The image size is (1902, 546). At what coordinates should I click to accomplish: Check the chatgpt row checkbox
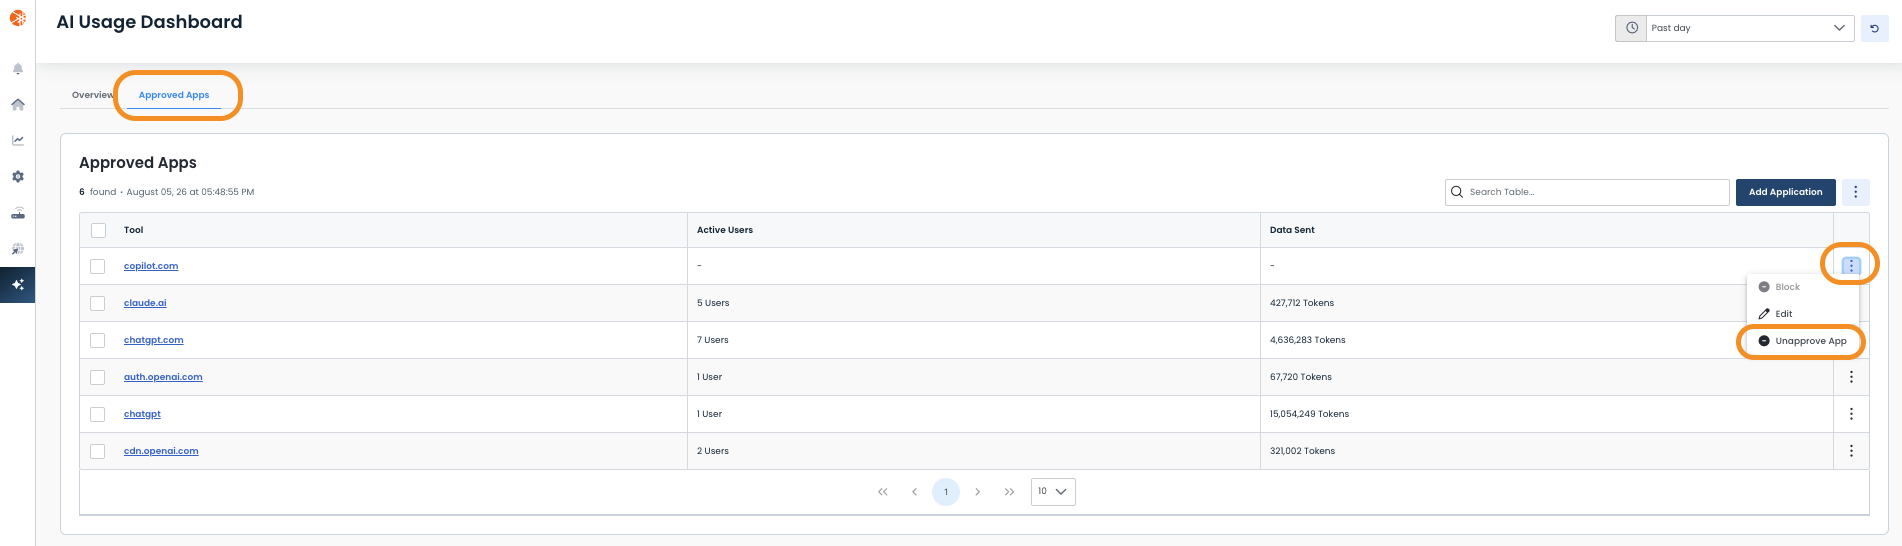[x=98, y=414]
